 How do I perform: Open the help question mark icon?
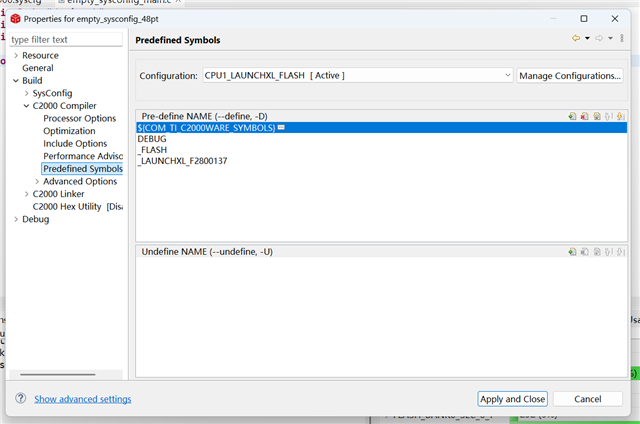(x=20, y=398)
